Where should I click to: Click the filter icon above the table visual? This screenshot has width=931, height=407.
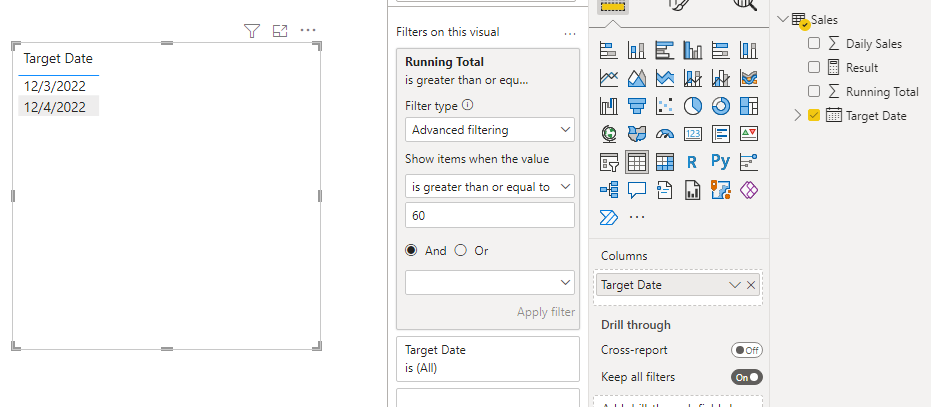coord(252,31)
